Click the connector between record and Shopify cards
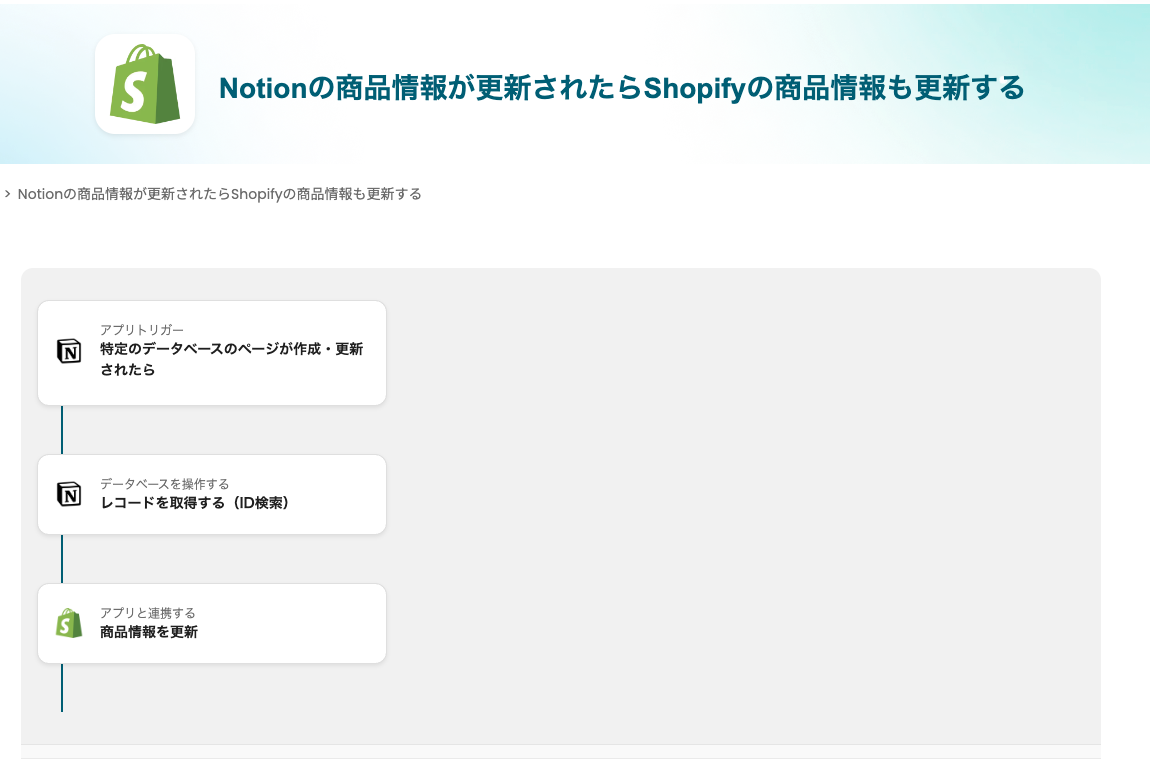The width and height of the screenshot is (1150, 777). pos(62,559)
